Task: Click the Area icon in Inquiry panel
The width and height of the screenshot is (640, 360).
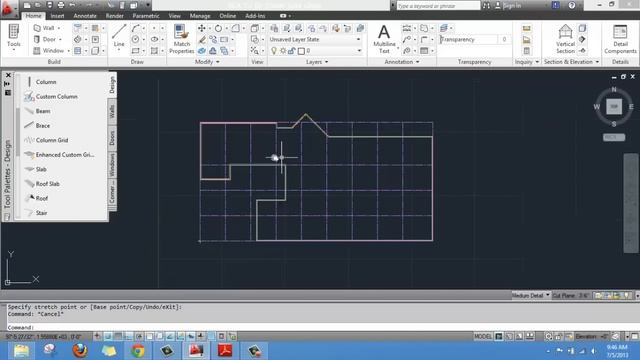Action: pyautogui.click(x=527, y=40)
